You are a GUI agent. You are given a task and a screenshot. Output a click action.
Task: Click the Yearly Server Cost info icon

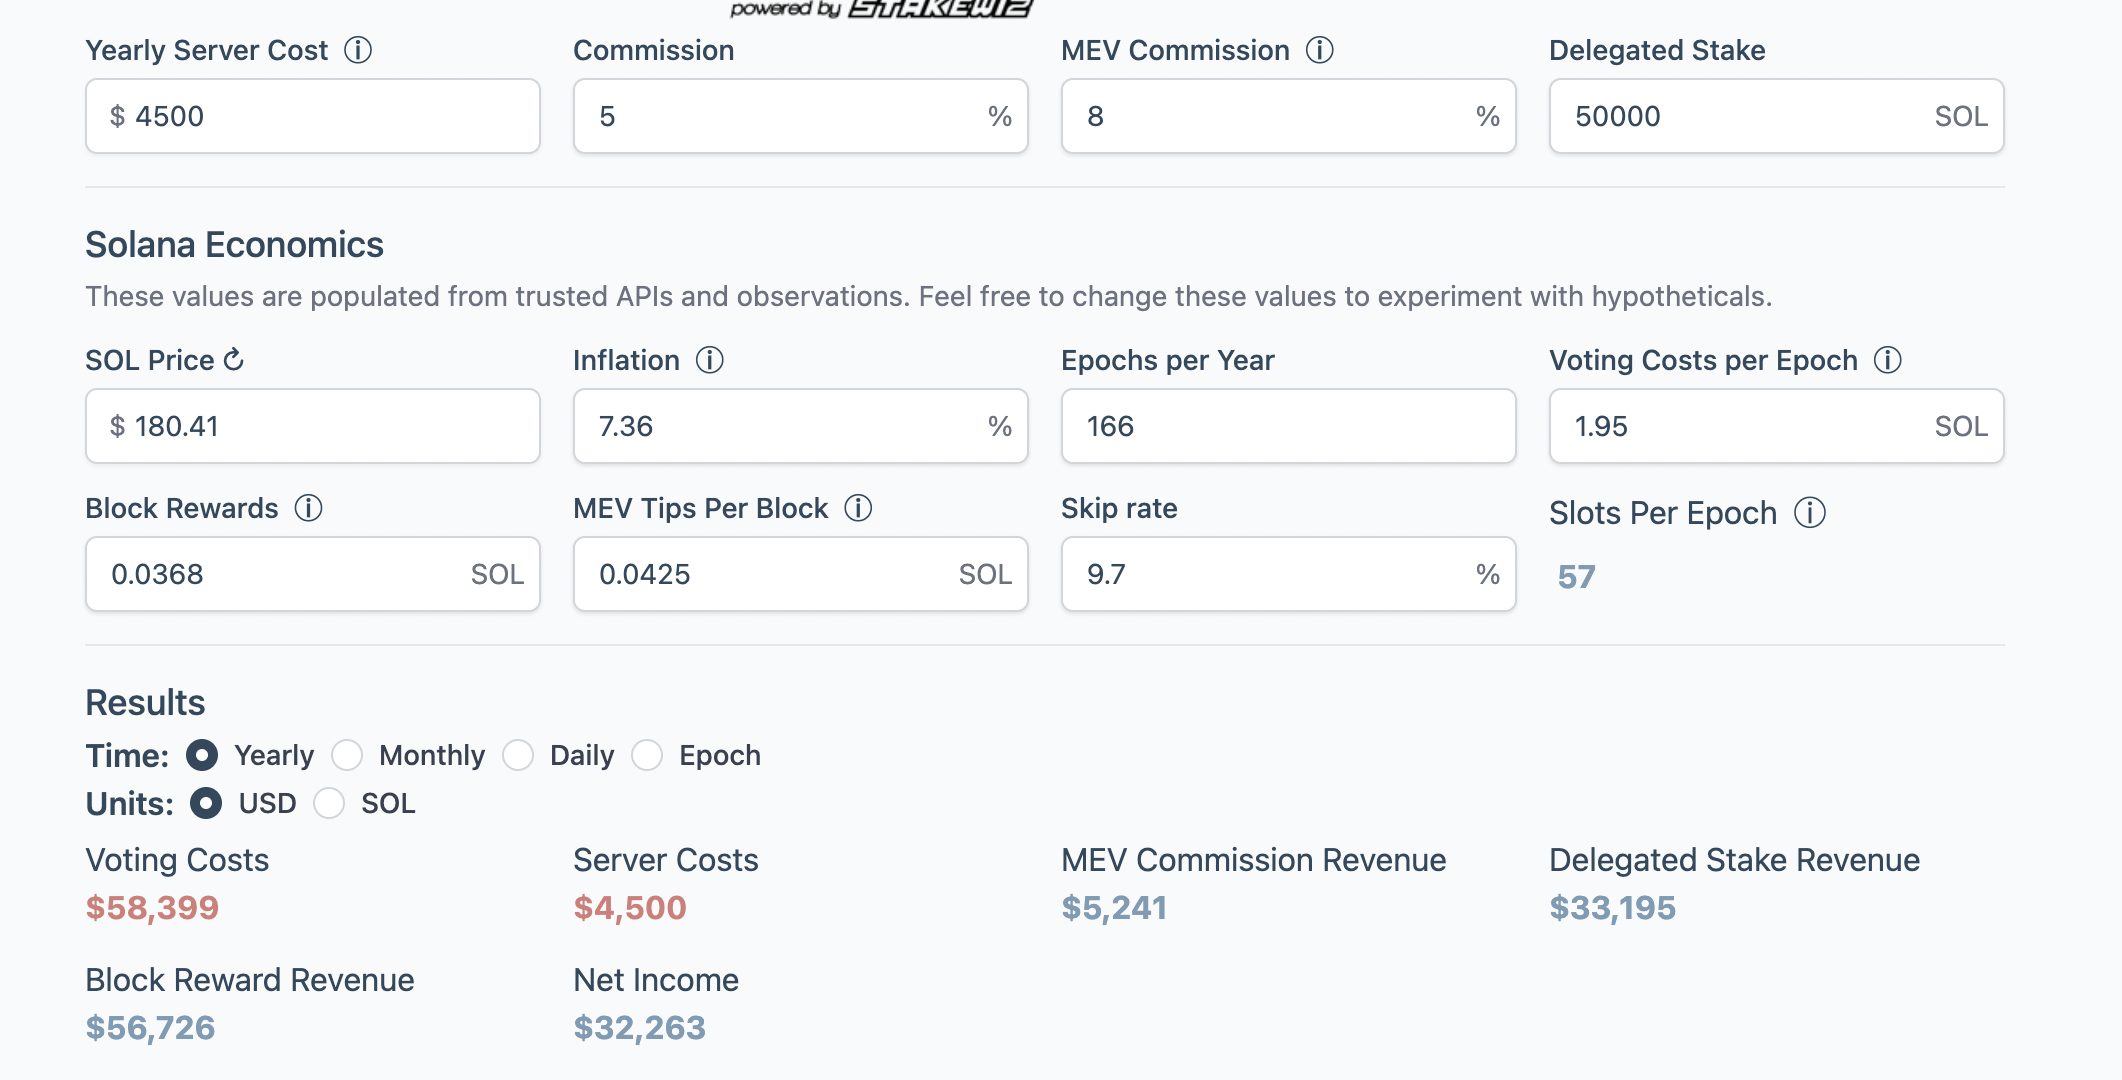point(358,50)
